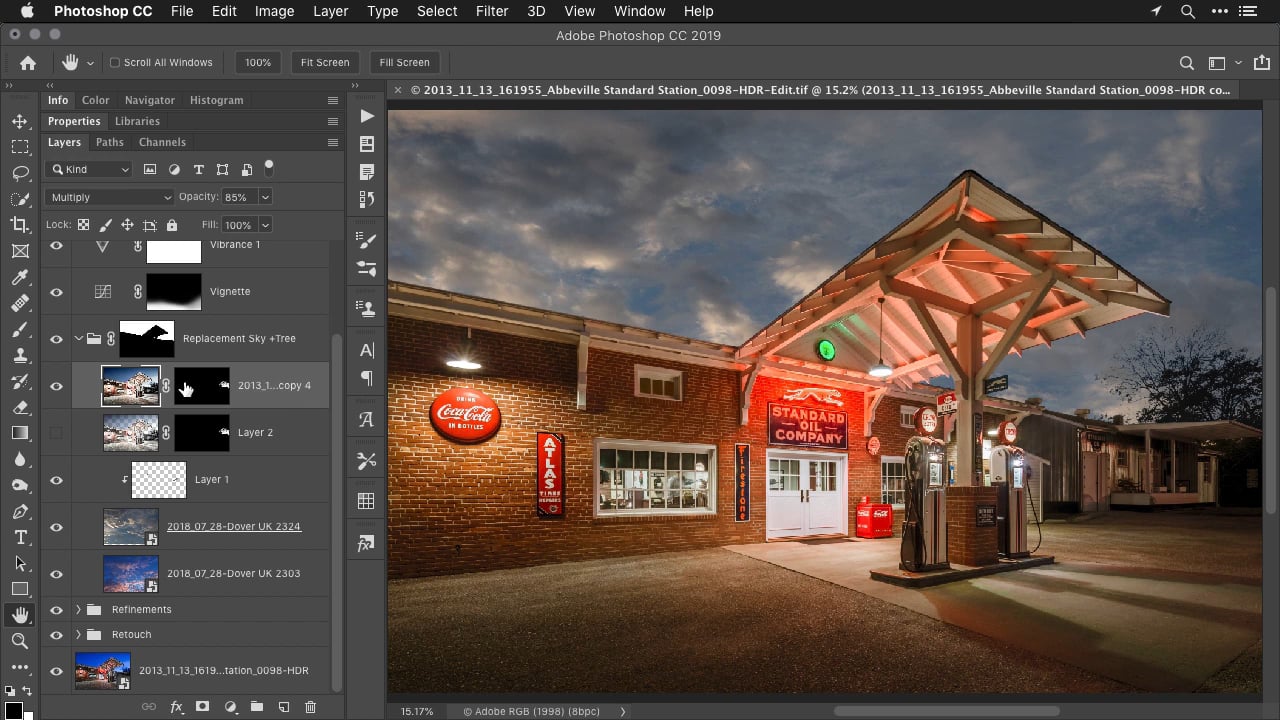Open the Actions panel play icon
The height and width of the screenshot is (720, 1280).
pos(367,116)
